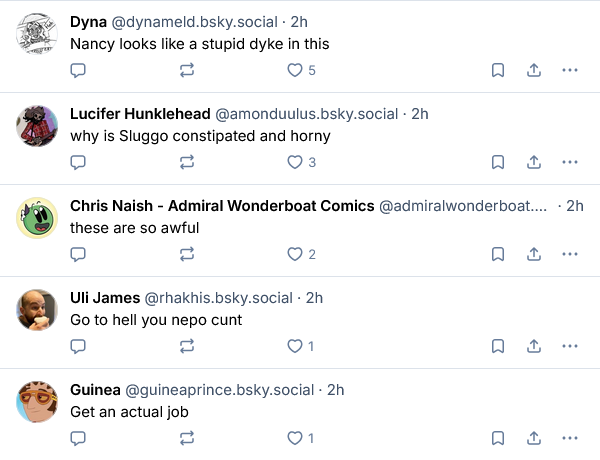Bookmark Chris Naish's post
This screenshot has width=600, height=460.
click(x=497, y=254)
